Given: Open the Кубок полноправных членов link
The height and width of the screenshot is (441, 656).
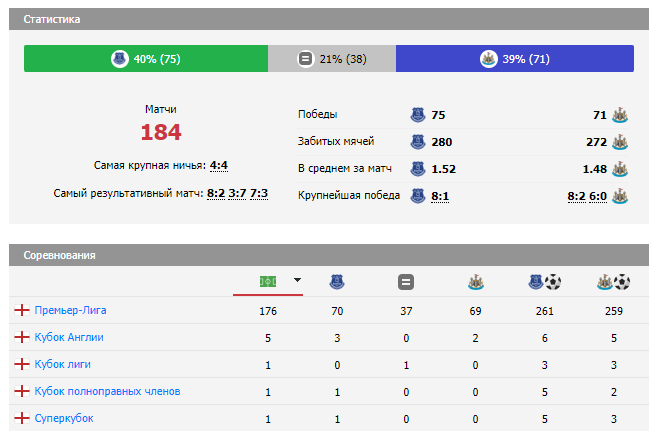Looking at the screenshot, I should point(108,391).
